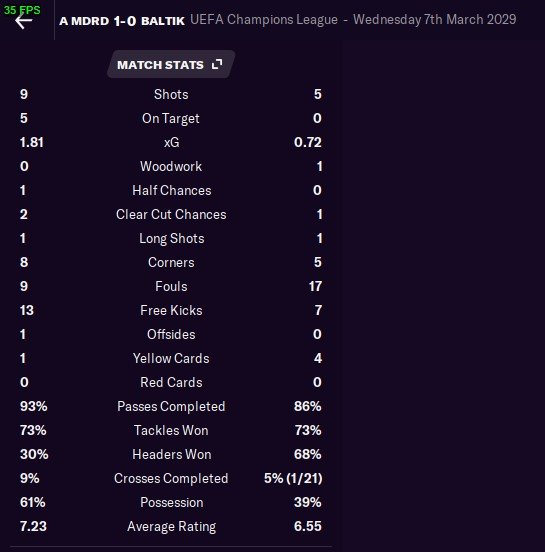Click the 5% (1/21) crosses value

tap(293, 478)
